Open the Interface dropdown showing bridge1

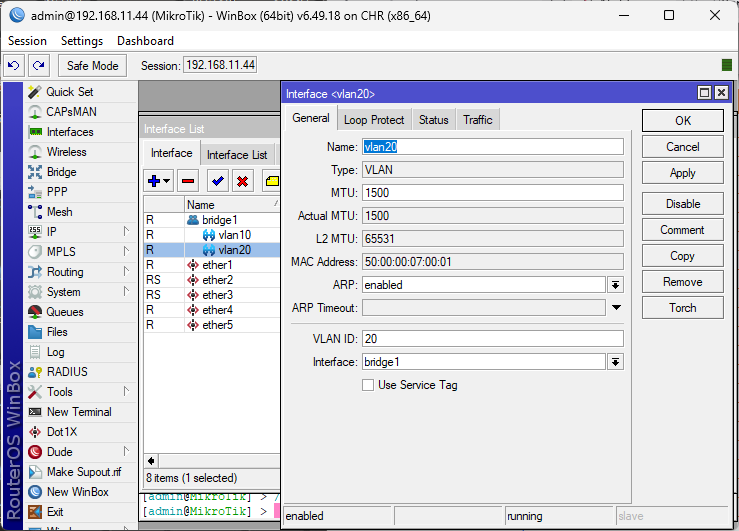click(x=615, y=362)
